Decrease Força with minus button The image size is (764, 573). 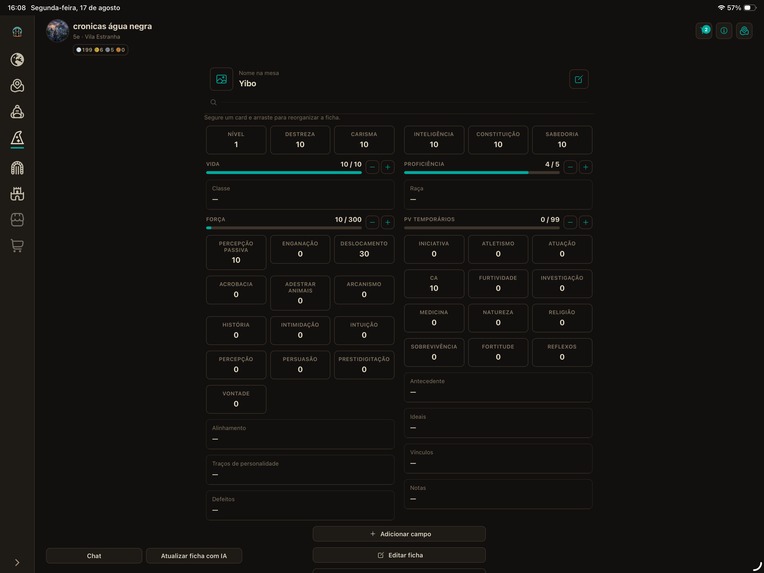pyautogui.click(x=372, y=222)
